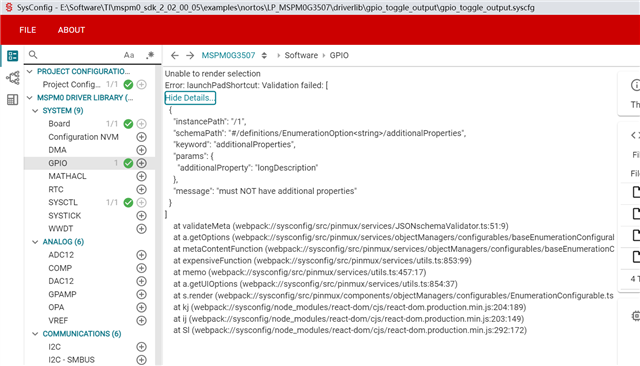
Task: Add a VREF instance
Action: click(141, 321)
